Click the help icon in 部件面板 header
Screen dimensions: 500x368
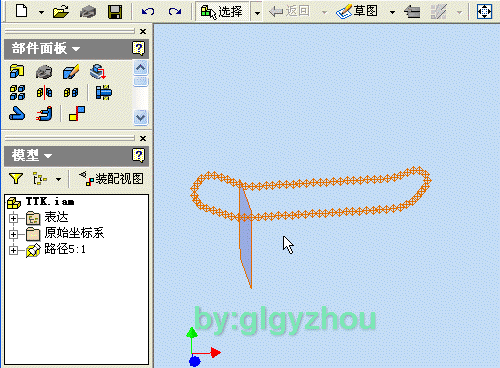(x=138, y=48)
